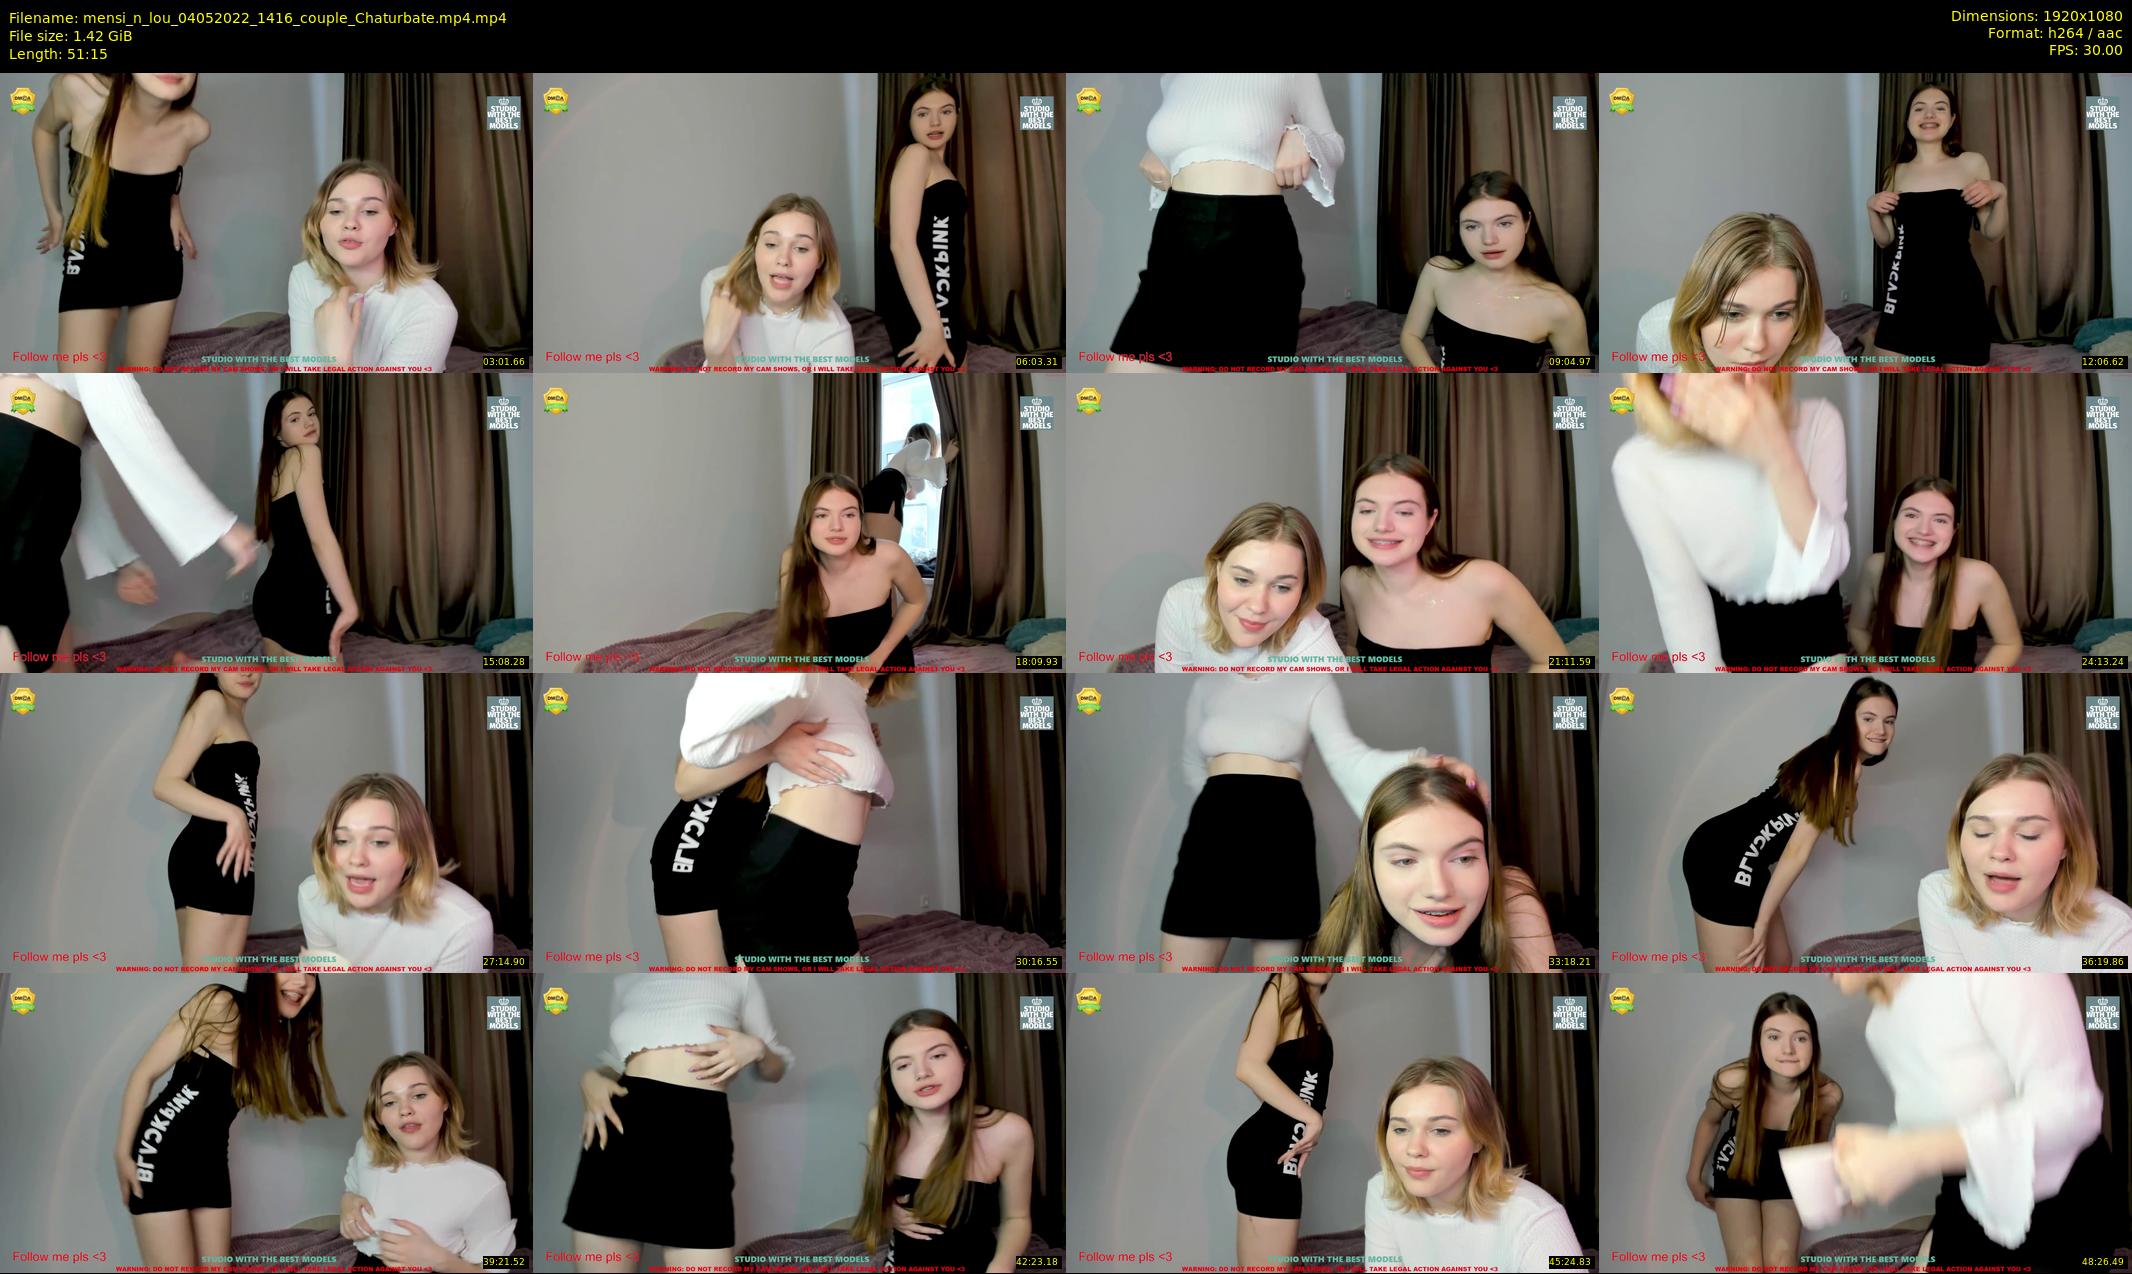Click the 'Length: 51:15' header text

tap(58, 54)
